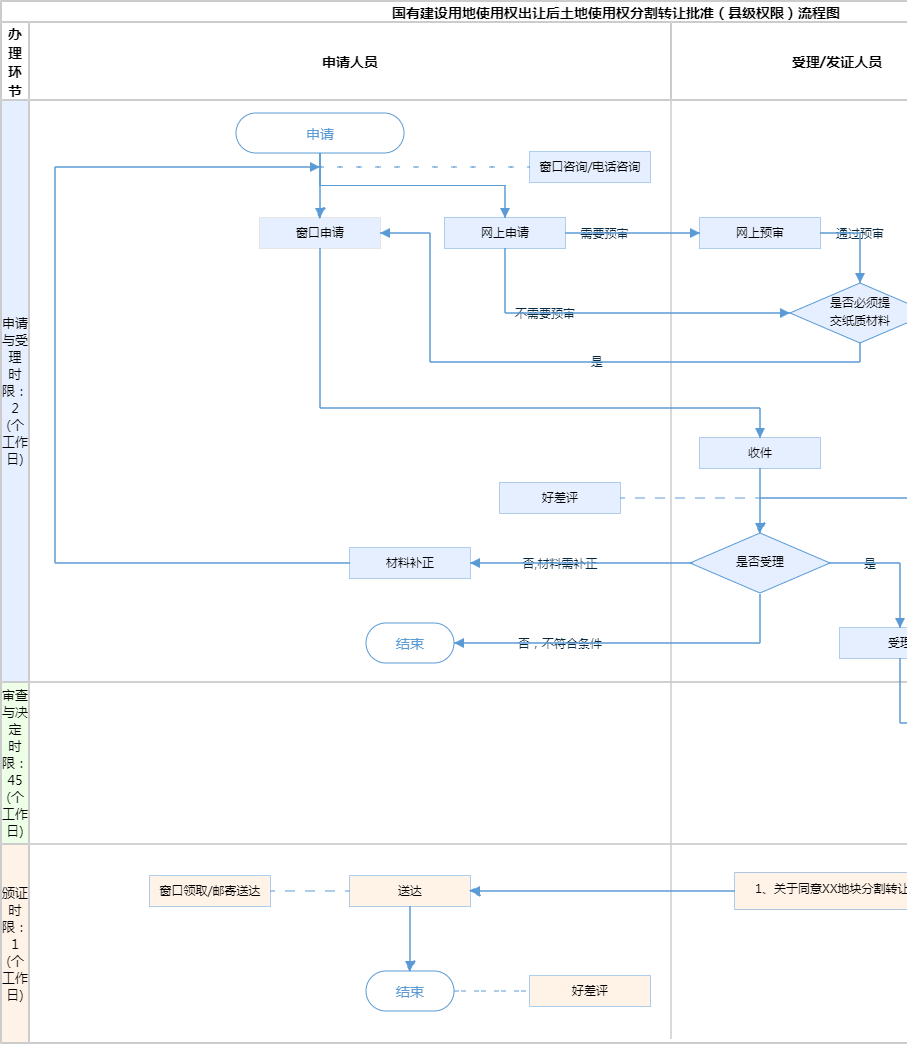Viewport: 907px width, 1044px height.
Task: Click the 结束 node below 材料补正
Action: tap(409, 644)
